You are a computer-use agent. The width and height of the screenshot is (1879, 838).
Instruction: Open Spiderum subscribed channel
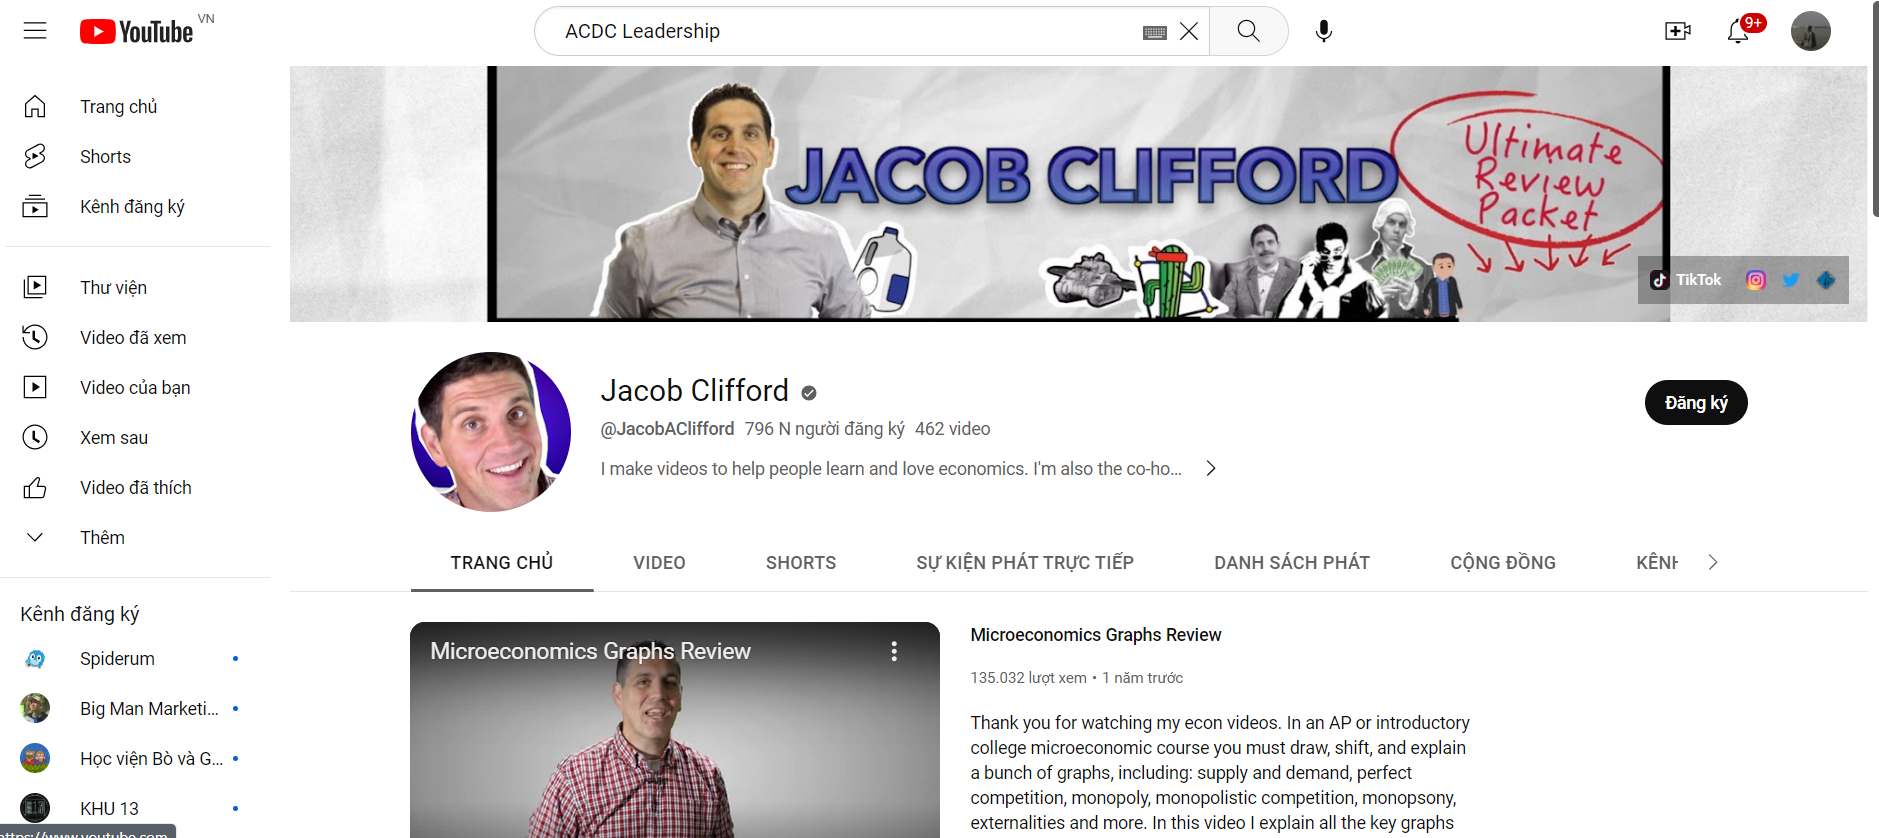coord(137,658)
